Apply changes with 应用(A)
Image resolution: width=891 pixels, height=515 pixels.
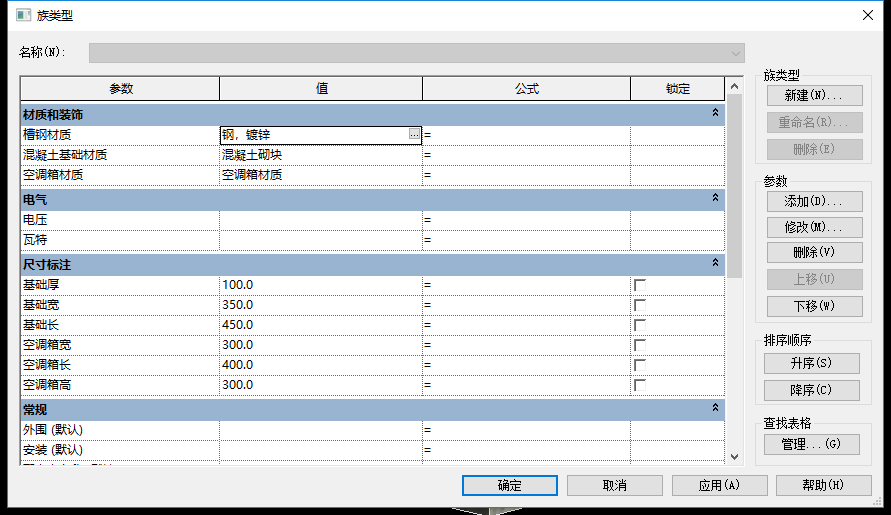coord(719,485)
